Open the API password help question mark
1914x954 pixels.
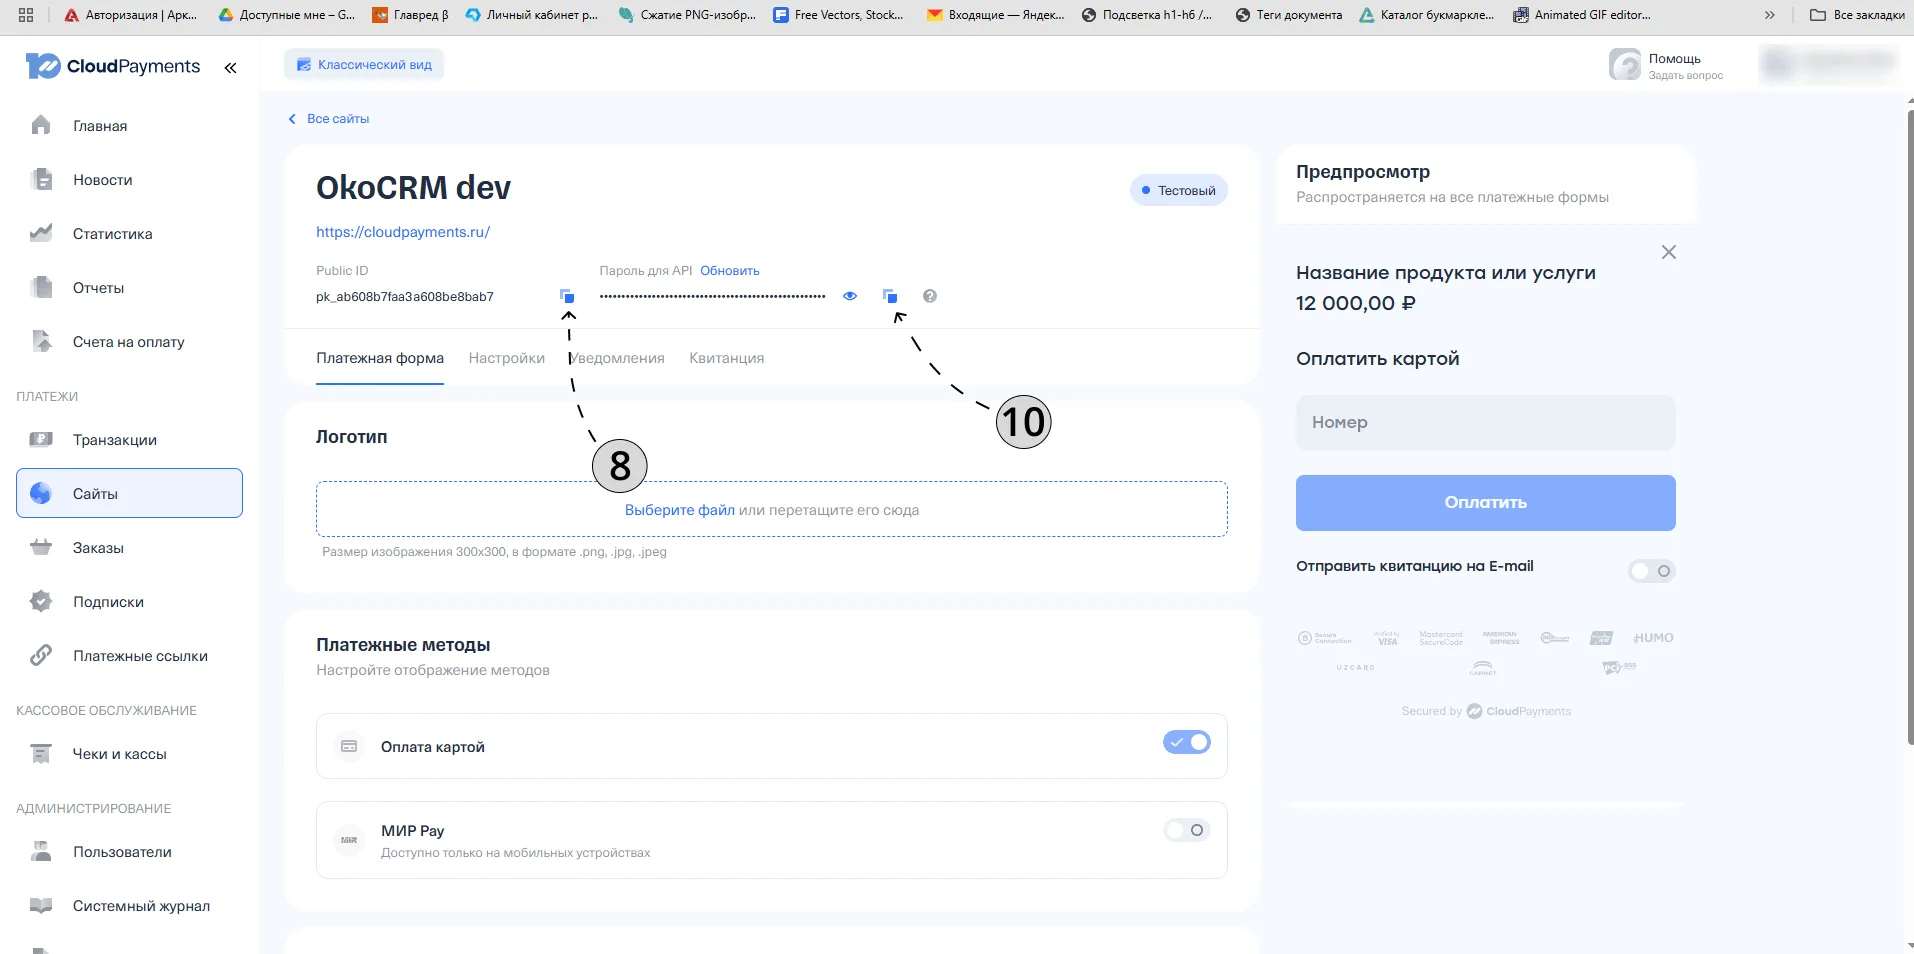click(930, 296)
